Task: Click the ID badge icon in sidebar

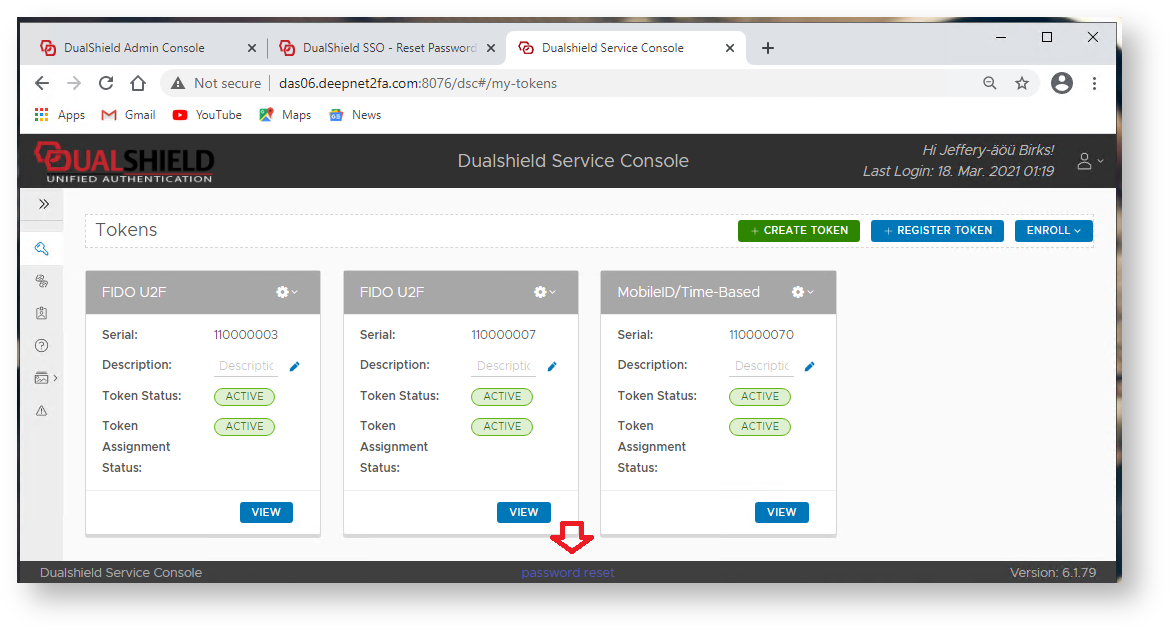Action: point(41,313)
